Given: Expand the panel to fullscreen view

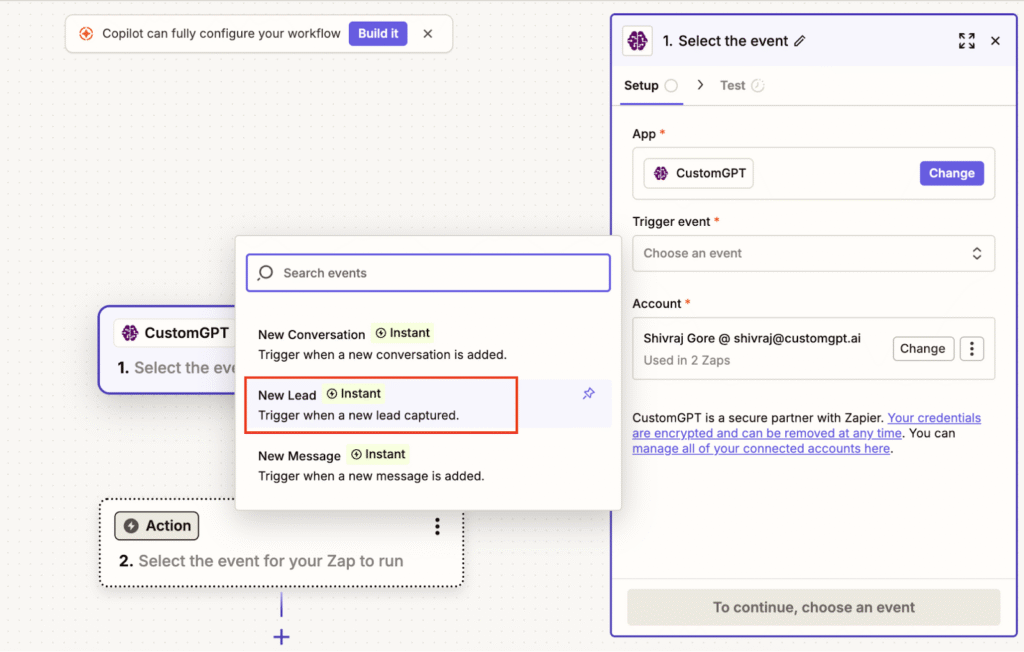Looking at the screenshot, I should click(966, 40).
